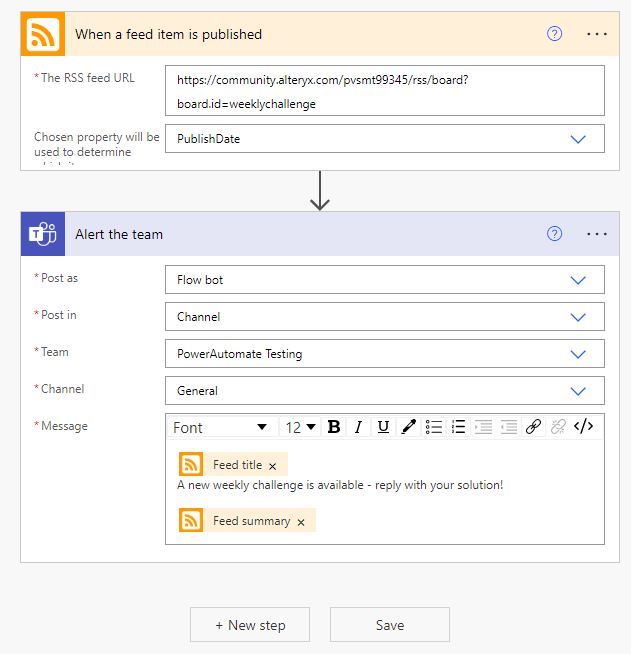Click the RSS icon on Feed title token

click(x=191, y=464)
